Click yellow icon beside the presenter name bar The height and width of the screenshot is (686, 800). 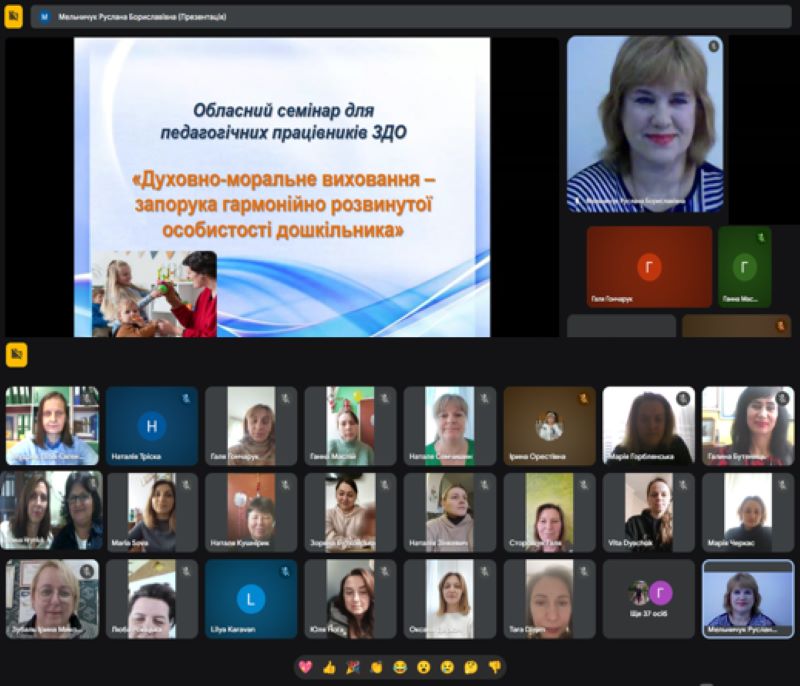click(14, 17)
